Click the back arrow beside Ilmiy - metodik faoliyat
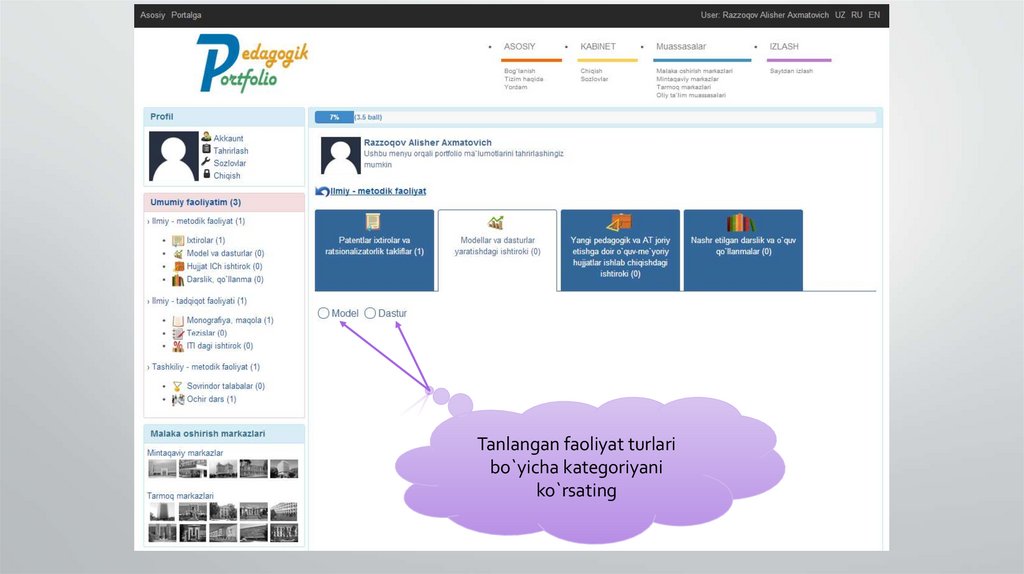The height and width of the screenshot is (574, 1024). pos(322,191)
